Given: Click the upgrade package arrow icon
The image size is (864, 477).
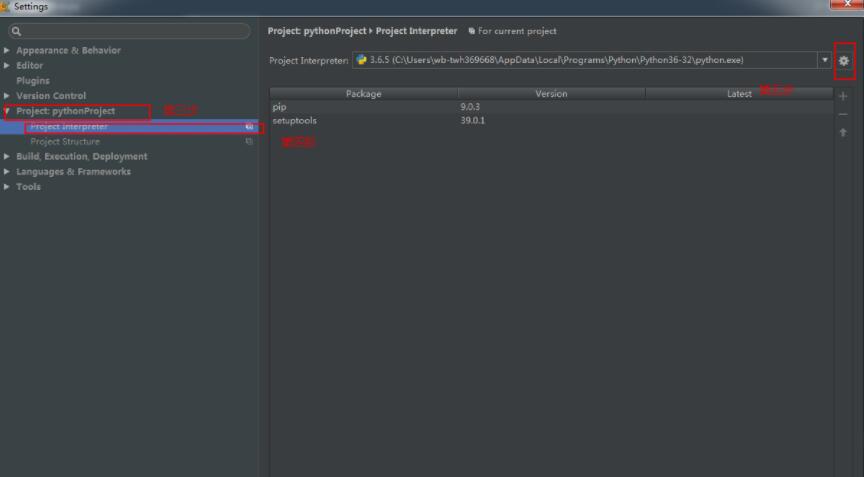Looking at the screenshot, I should (843, 132).
